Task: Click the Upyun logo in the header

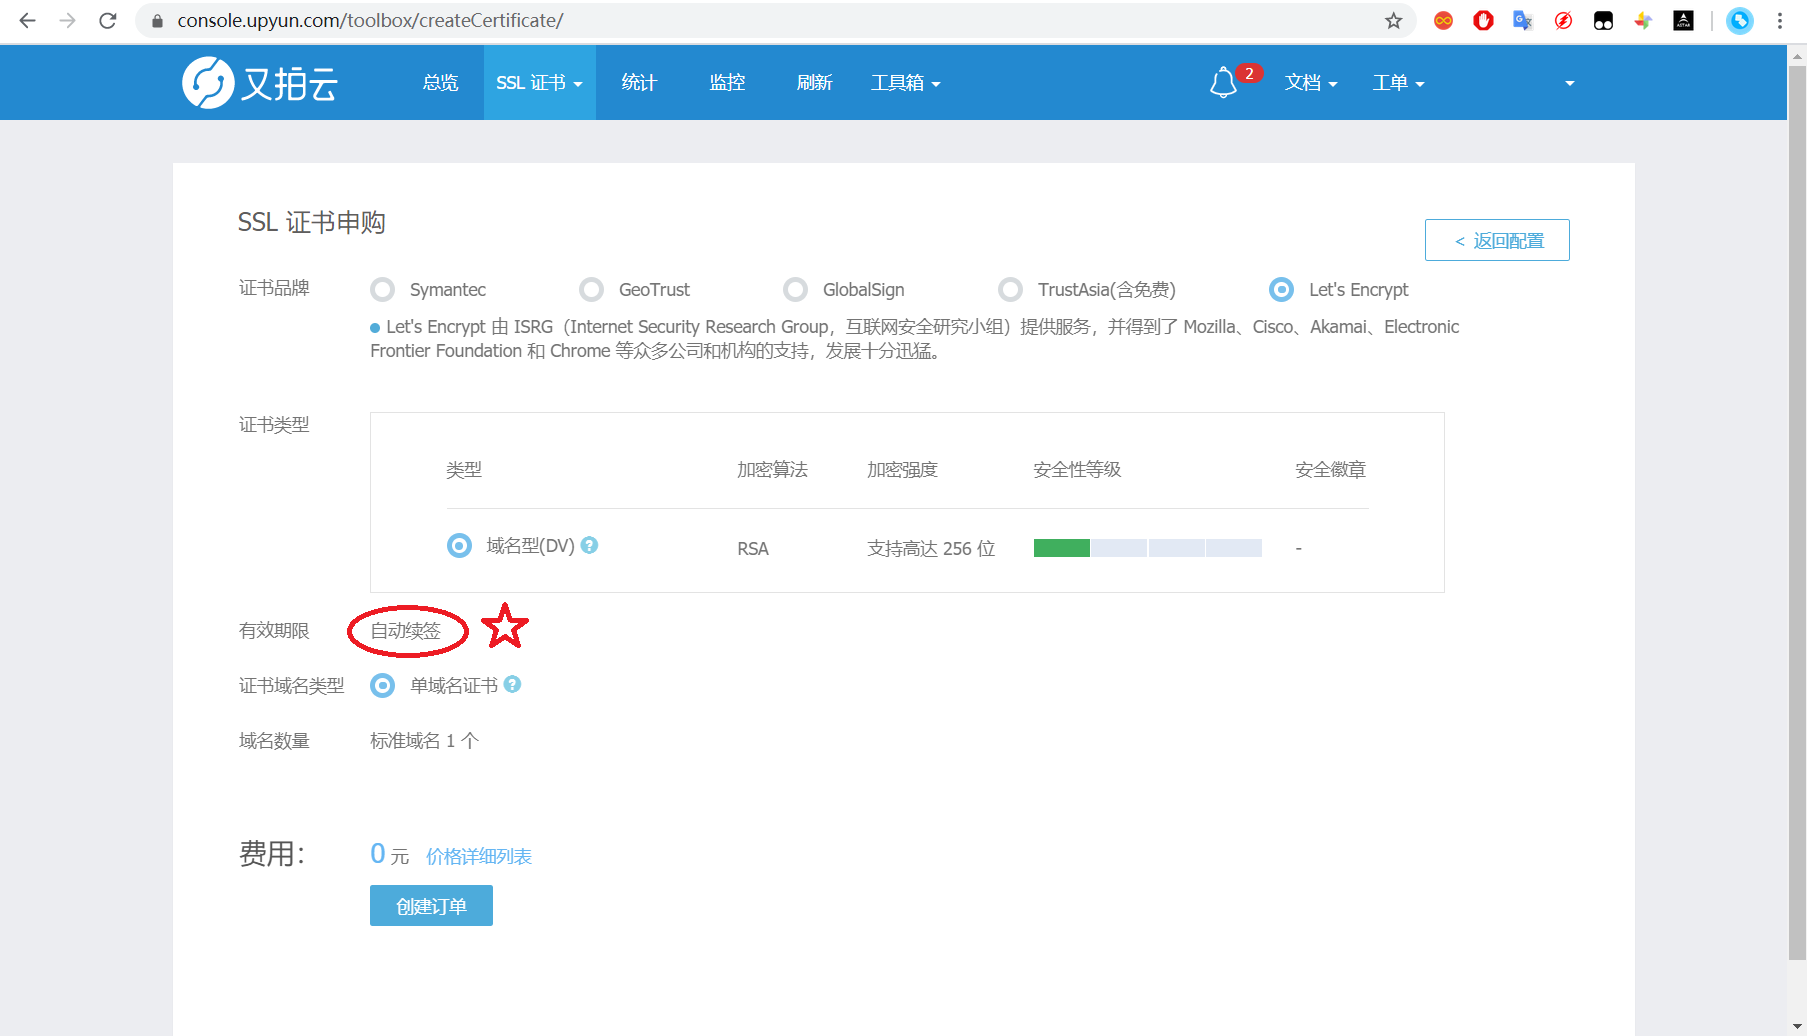Action: [260, 82]
